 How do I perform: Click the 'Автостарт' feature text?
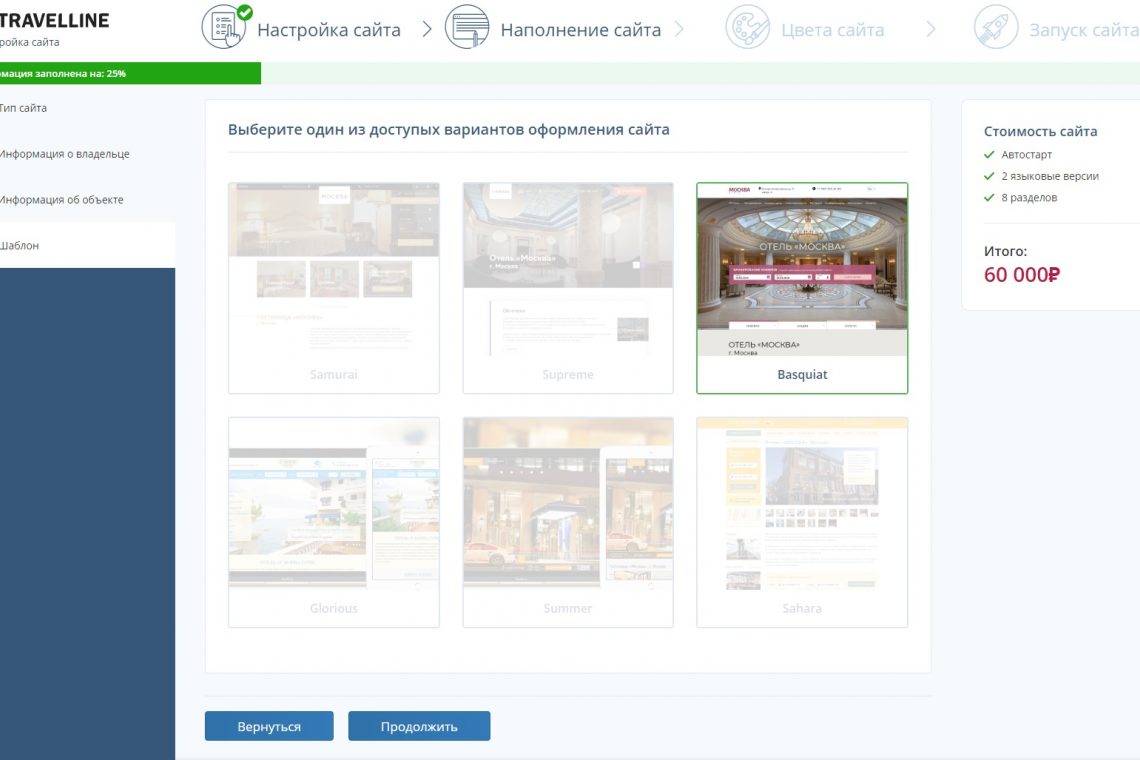click(1027, 154)
